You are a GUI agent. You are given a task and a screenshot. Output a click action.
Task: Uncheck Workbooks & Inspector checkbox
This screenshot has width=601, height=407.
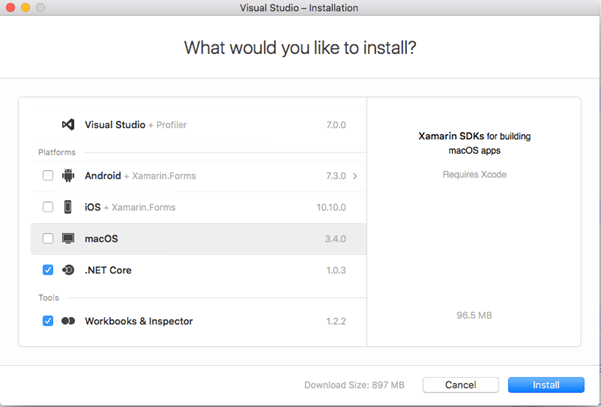click(x=48, y=321)
